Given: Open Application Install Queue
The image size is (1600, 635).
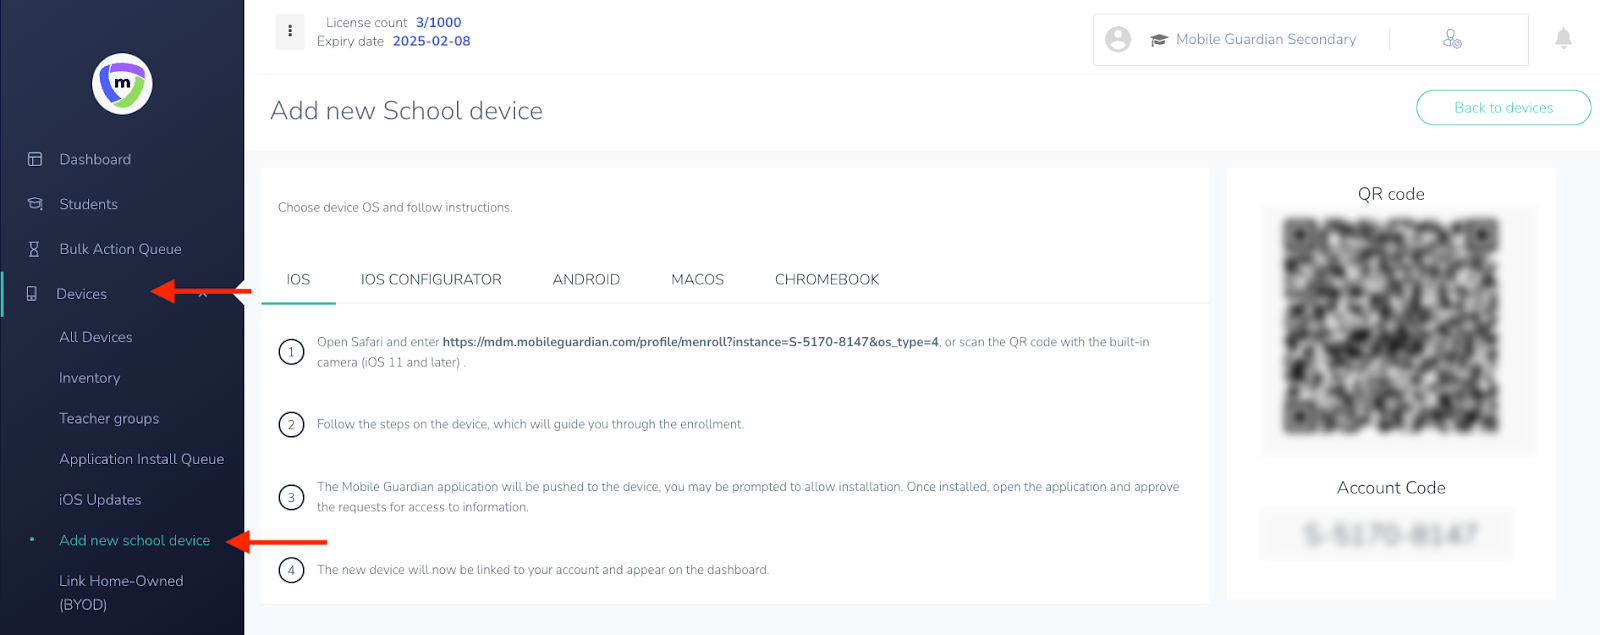Looking at the screenshot, I should point(142,459).
